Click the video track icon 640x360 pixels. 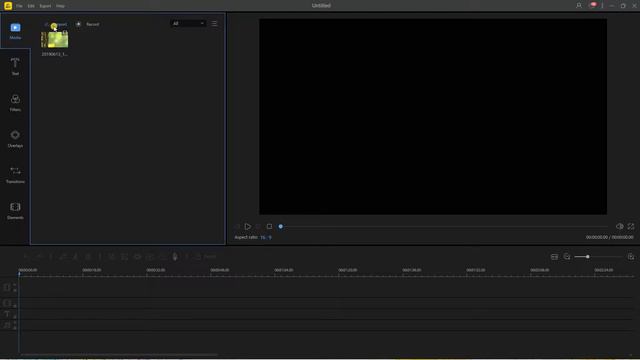(7, 287)
